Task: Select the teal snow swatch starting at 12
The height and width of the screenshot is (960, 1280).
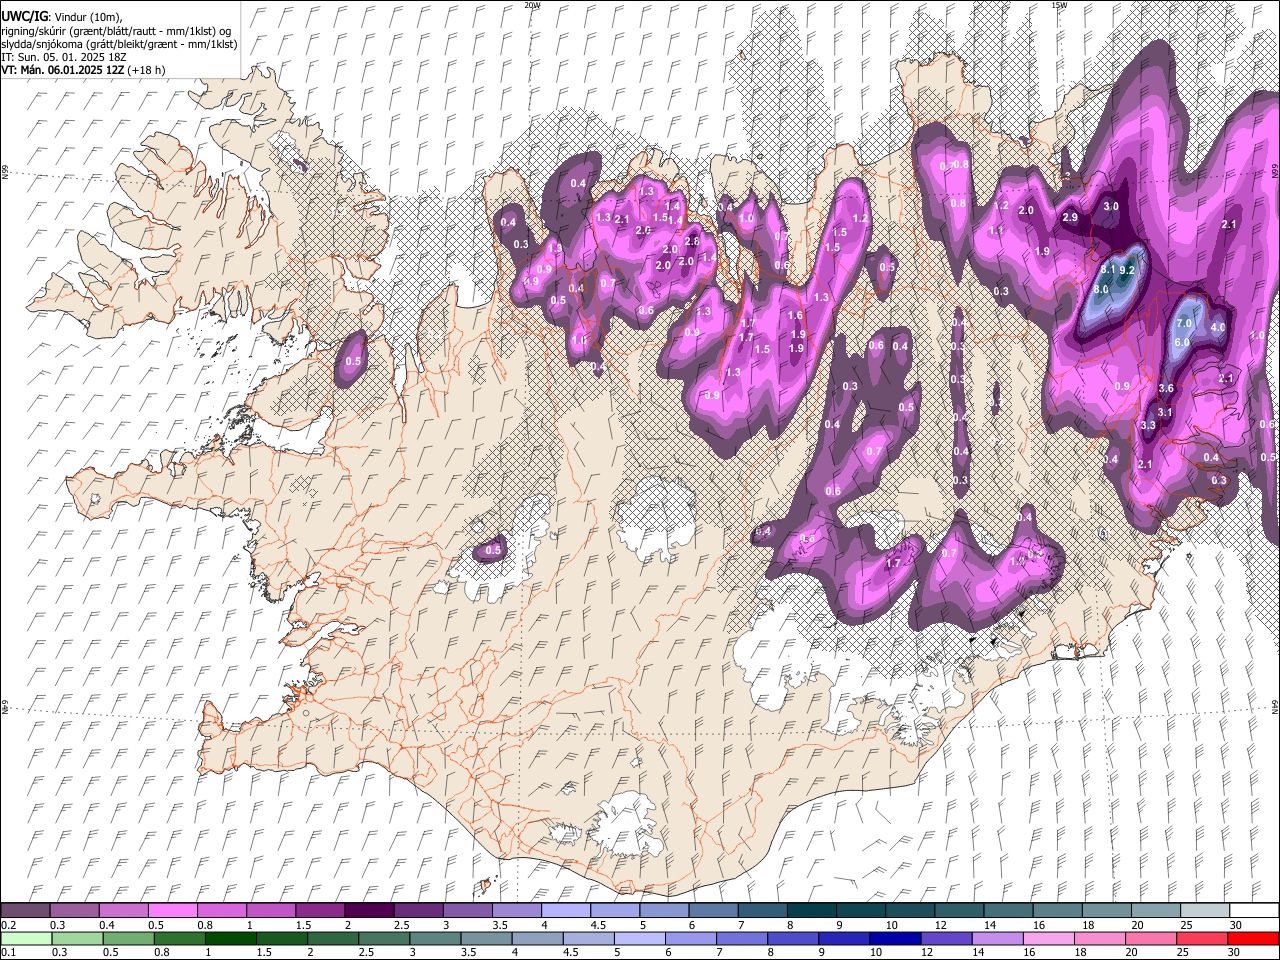Action: pyautogui.click(x=957, y=910)
